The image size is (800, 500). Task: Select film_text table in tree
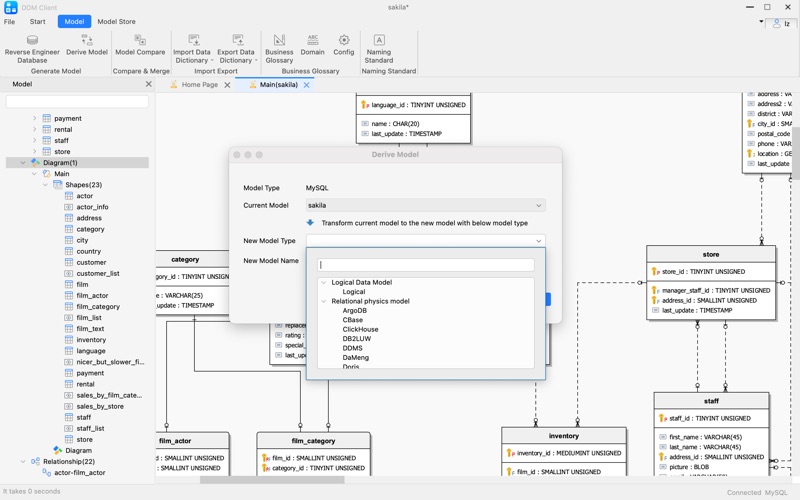pyautogui.click(x=90, y=329)
